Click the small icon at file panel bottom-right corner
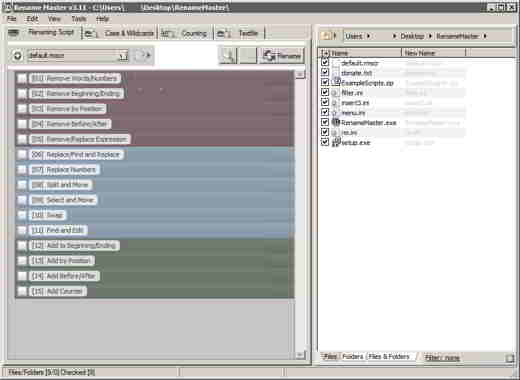This screenshot has height=380, width=520. (x=509, y=358)
